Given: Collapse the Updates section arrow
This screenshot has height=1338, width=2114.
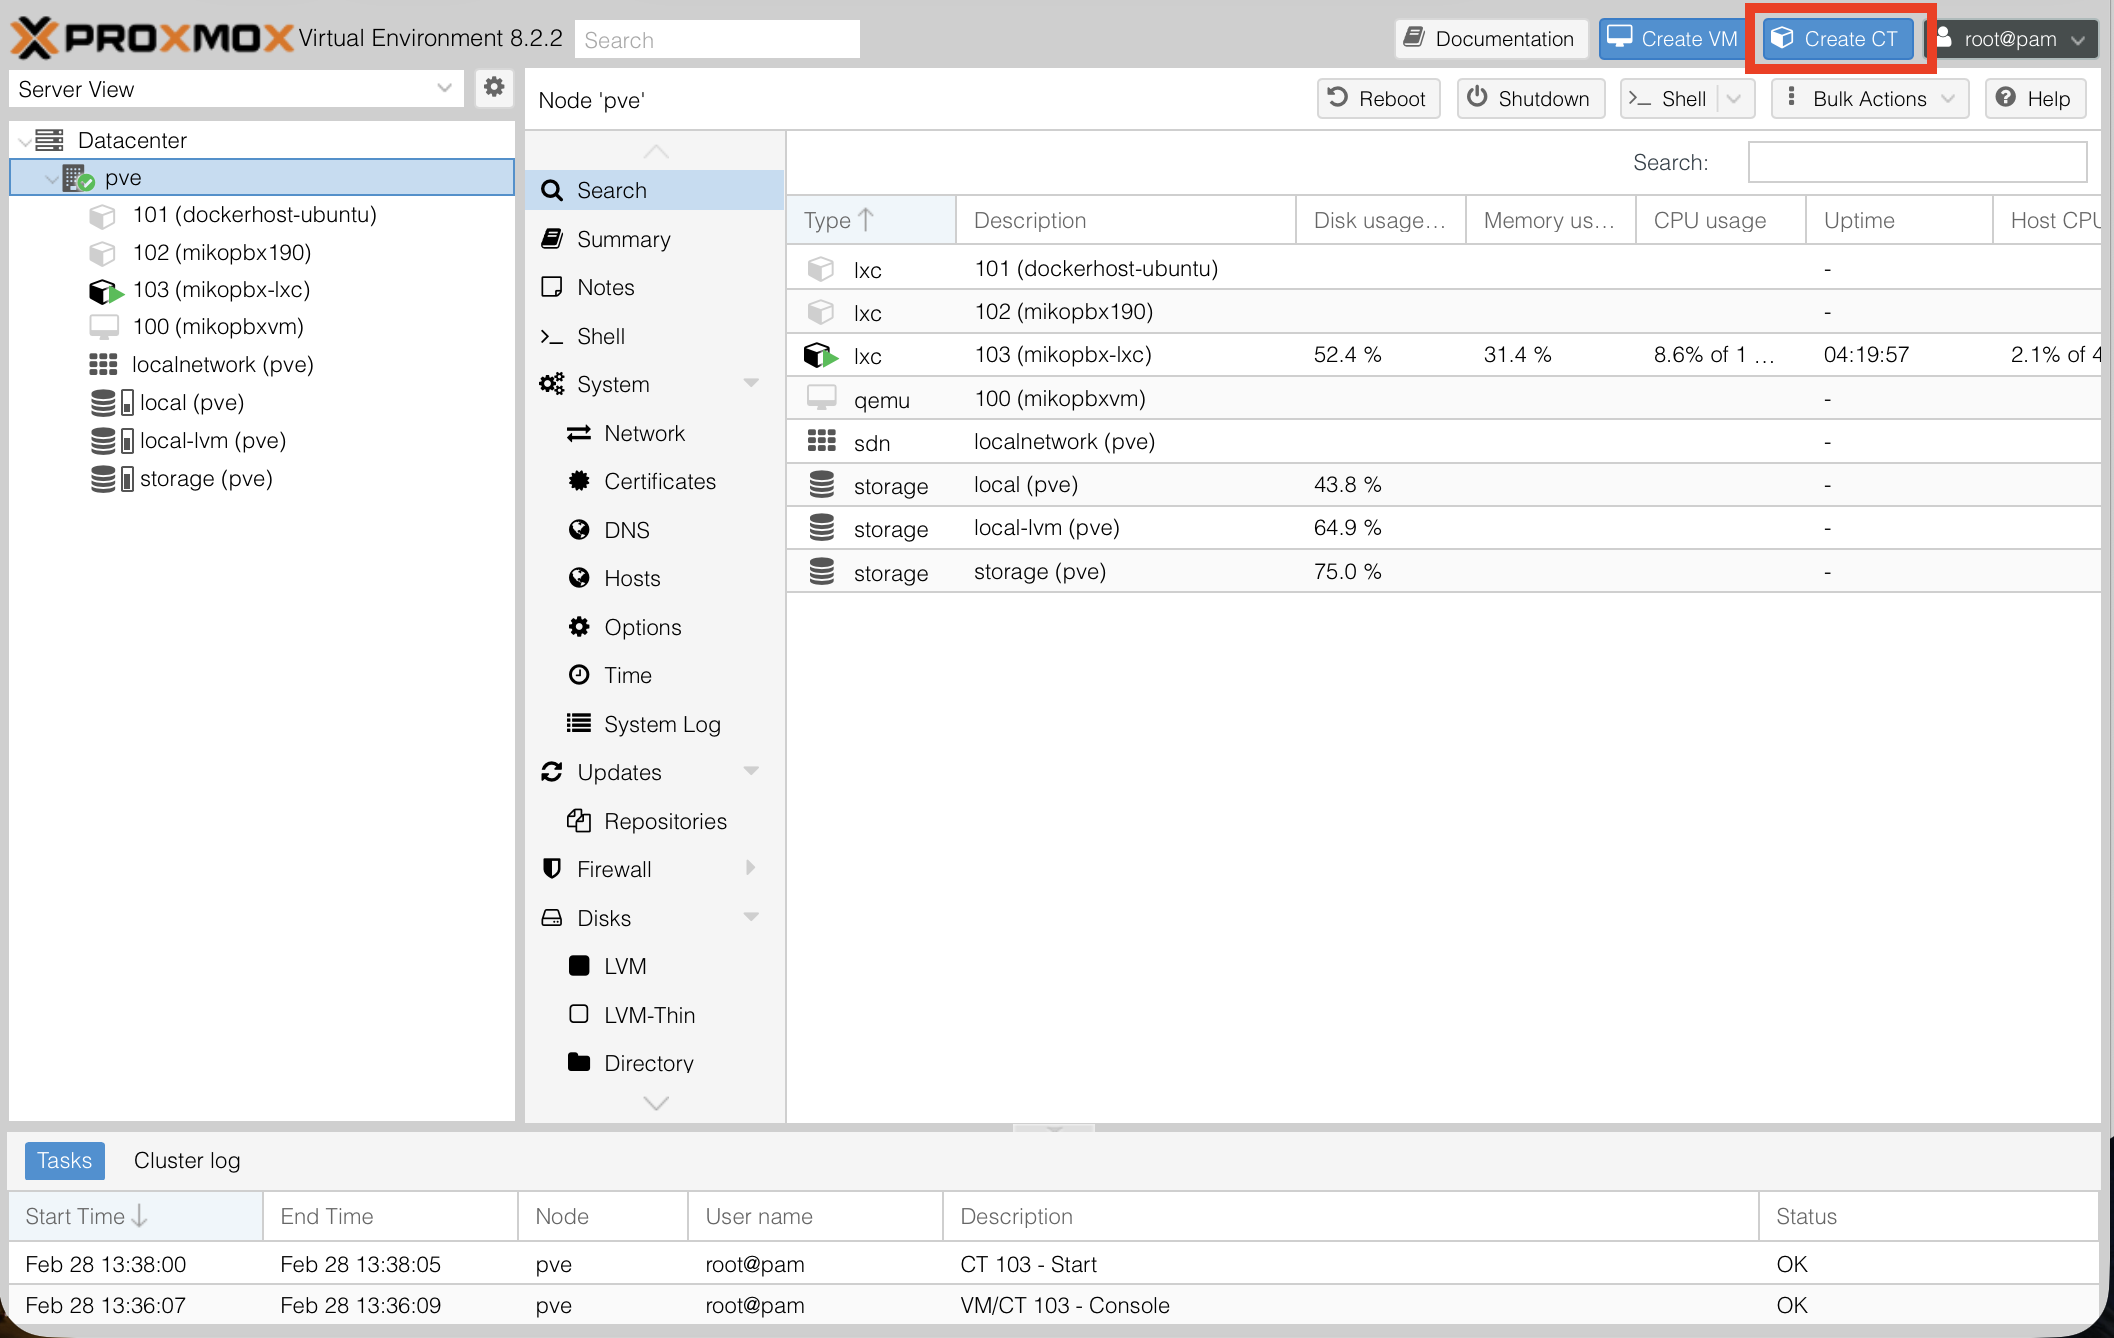Looking at the screenshot, I should pyautogui.click(x=751, y=772).
